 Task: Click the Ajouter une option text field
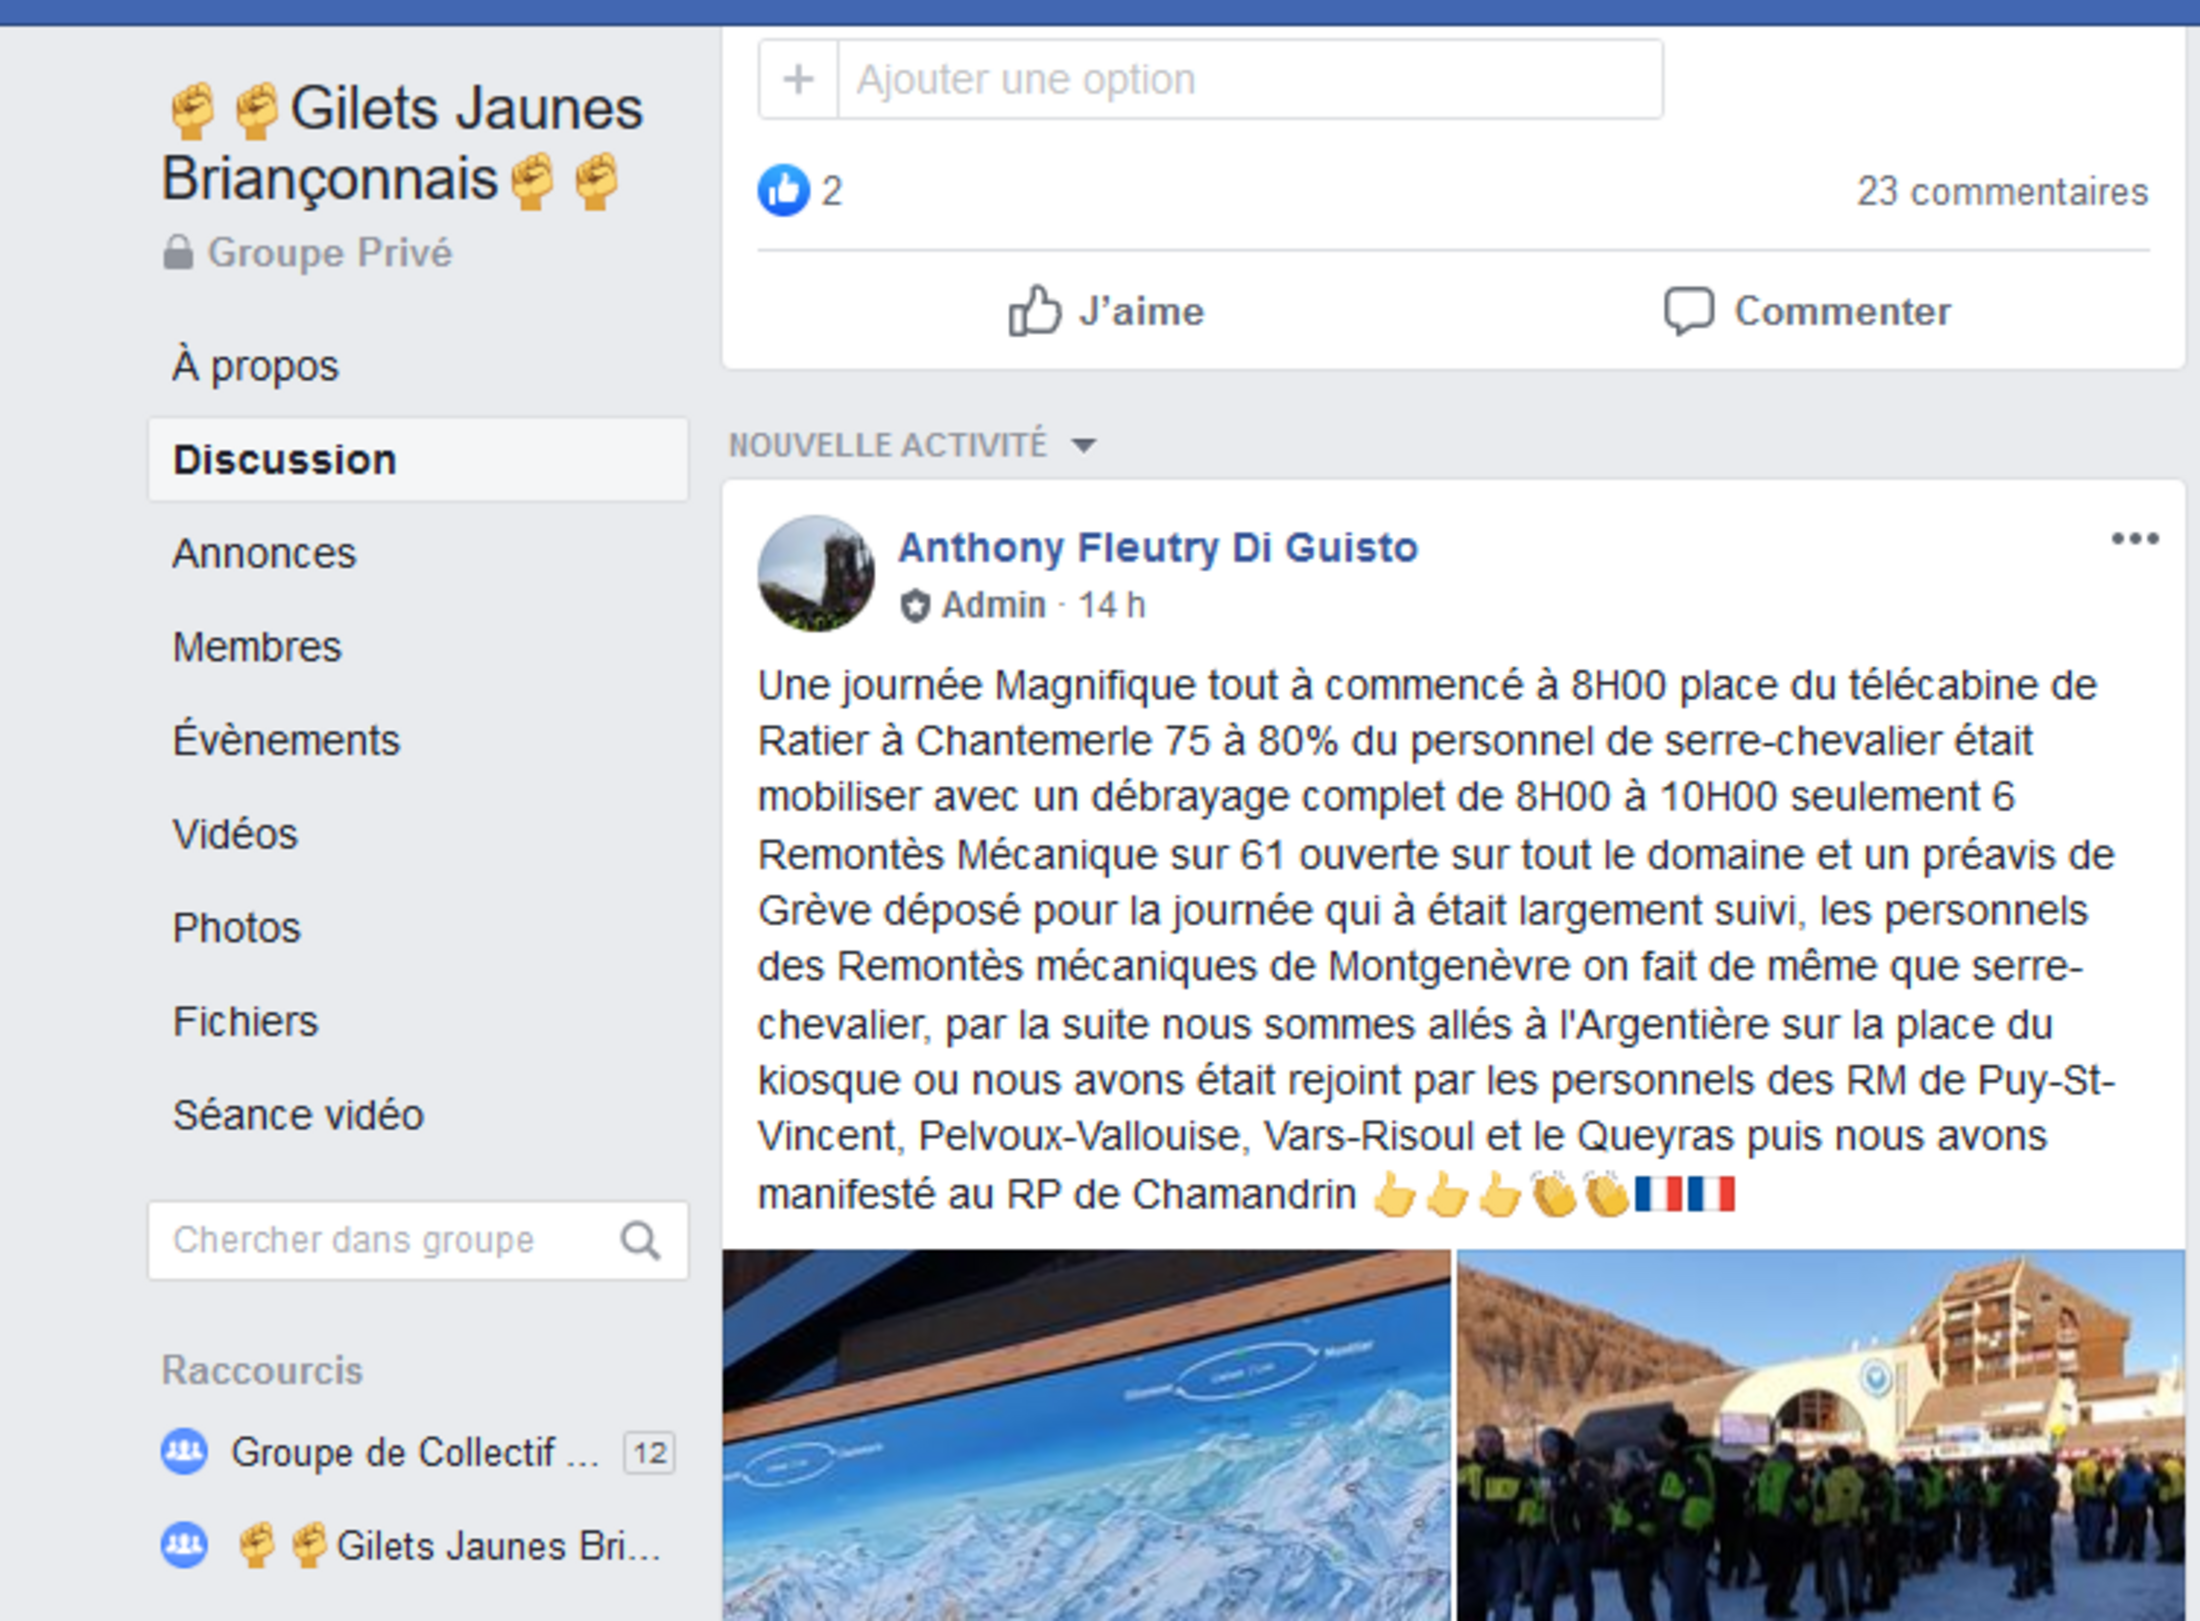coord(1250,79)
